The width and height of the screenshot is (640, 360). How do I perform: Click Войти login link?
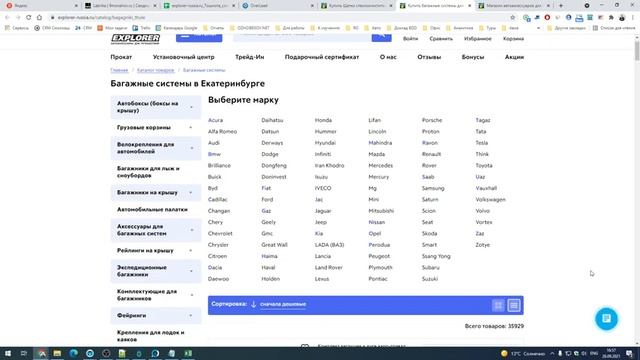(410, 39)
